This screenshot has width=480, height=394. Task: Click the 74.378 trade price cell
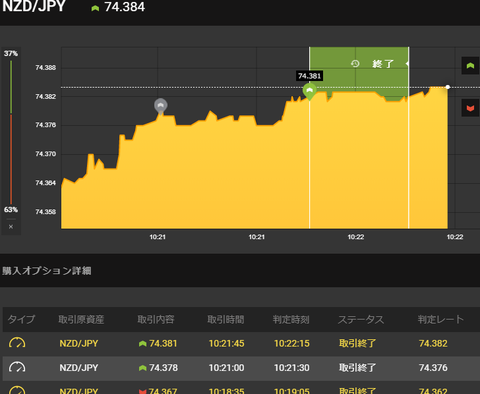point(163,368)
